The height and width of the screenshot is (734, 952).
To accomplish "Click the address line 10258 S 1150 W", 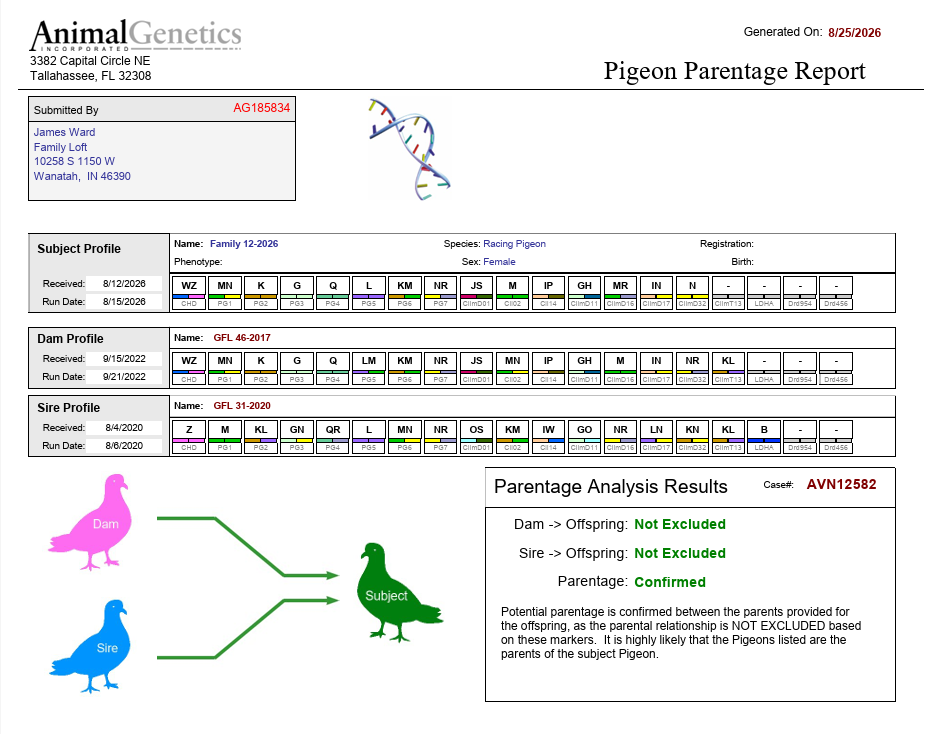I will pos(74,161).
